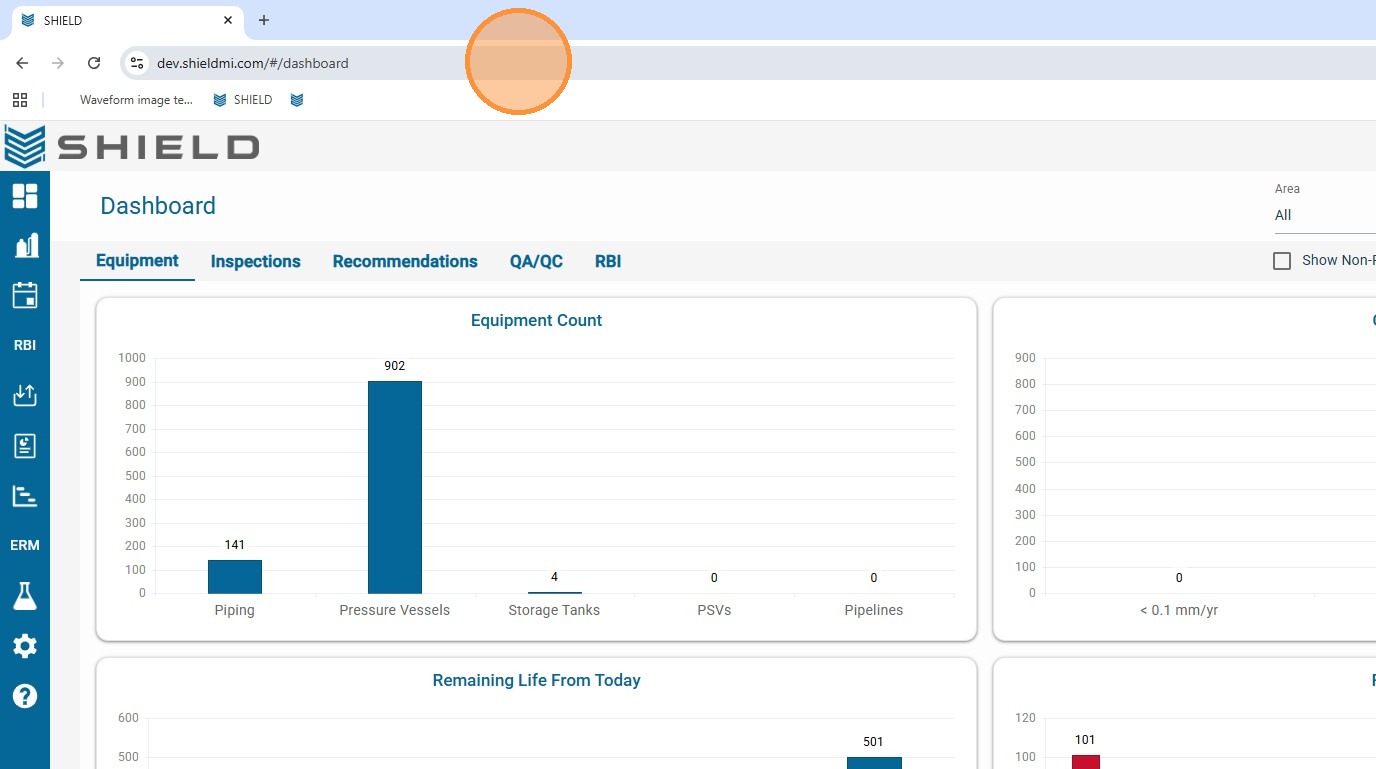Click the Equipment Count chart title
This screenshot has width=1376, height=769.
coord(537,321)
